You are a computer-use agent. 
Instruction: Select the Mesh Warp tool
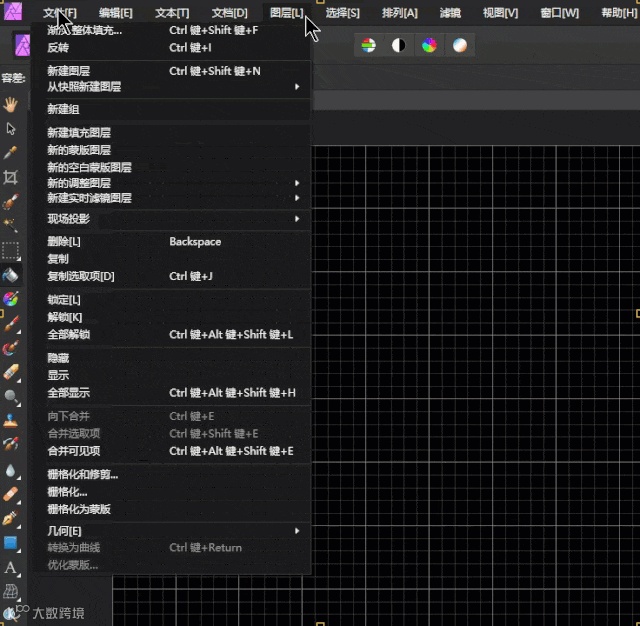tap(10, 592)
